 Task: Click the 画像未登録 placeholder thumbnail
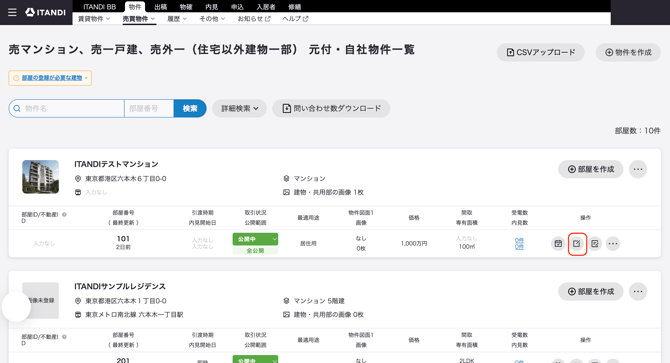pyautogui.click(x=41, y=300)
